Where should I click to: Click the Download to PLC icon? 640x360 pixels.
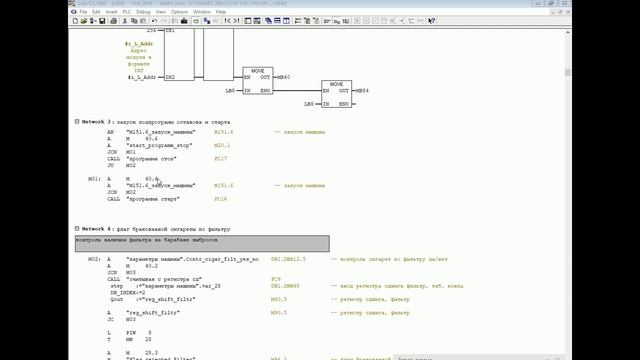pyautogui.click(x=184, y=21)
